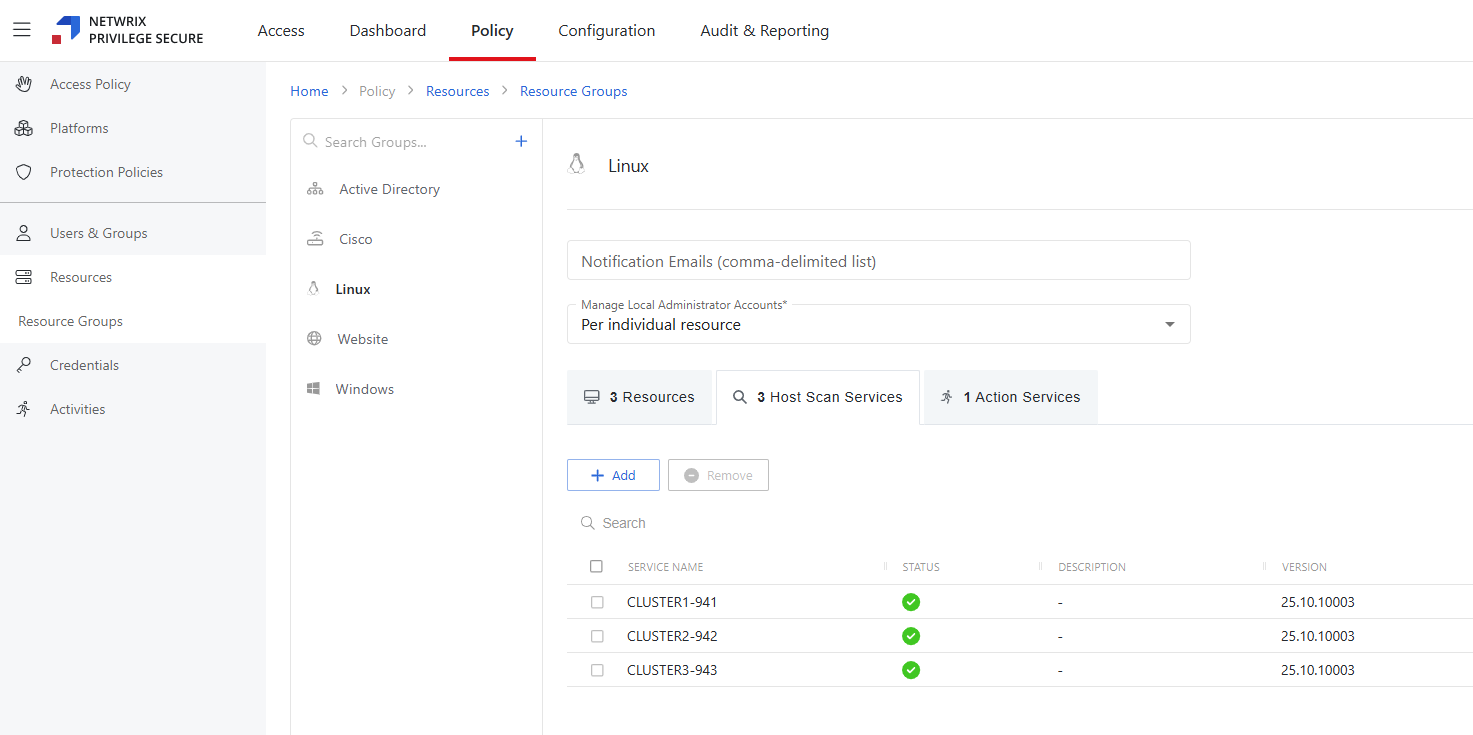Open Access Policy hand icon in sidebar
The image size is (1473, 735).
24,84
